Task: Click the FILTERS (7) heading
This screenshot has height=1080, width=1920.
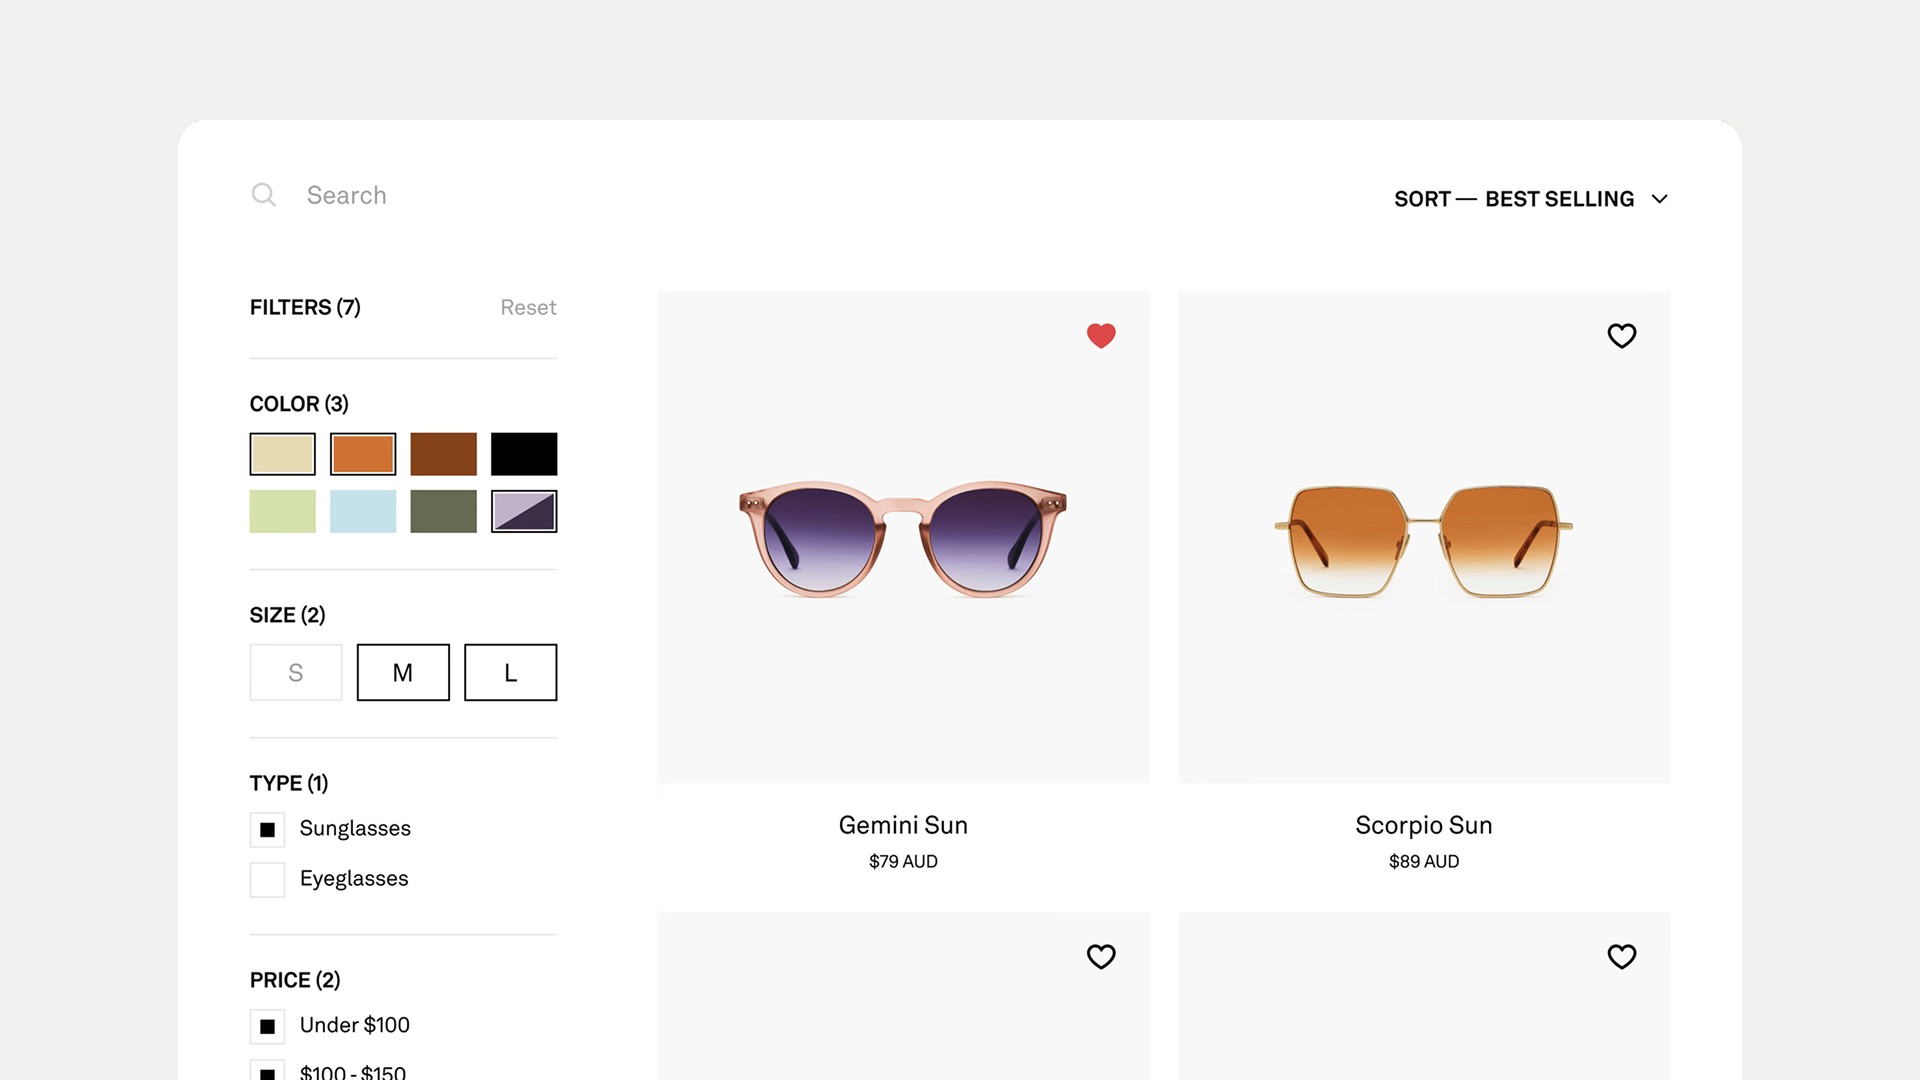Action: point(305,307)
